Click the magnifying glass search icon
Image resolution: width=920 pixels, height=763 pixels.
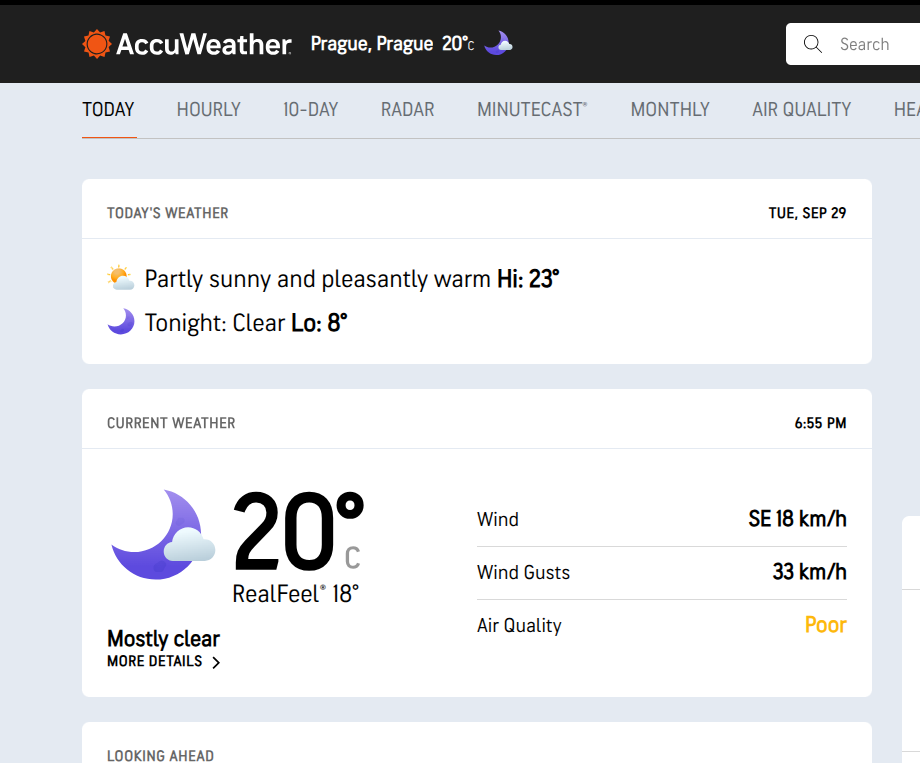click(813, 44)
